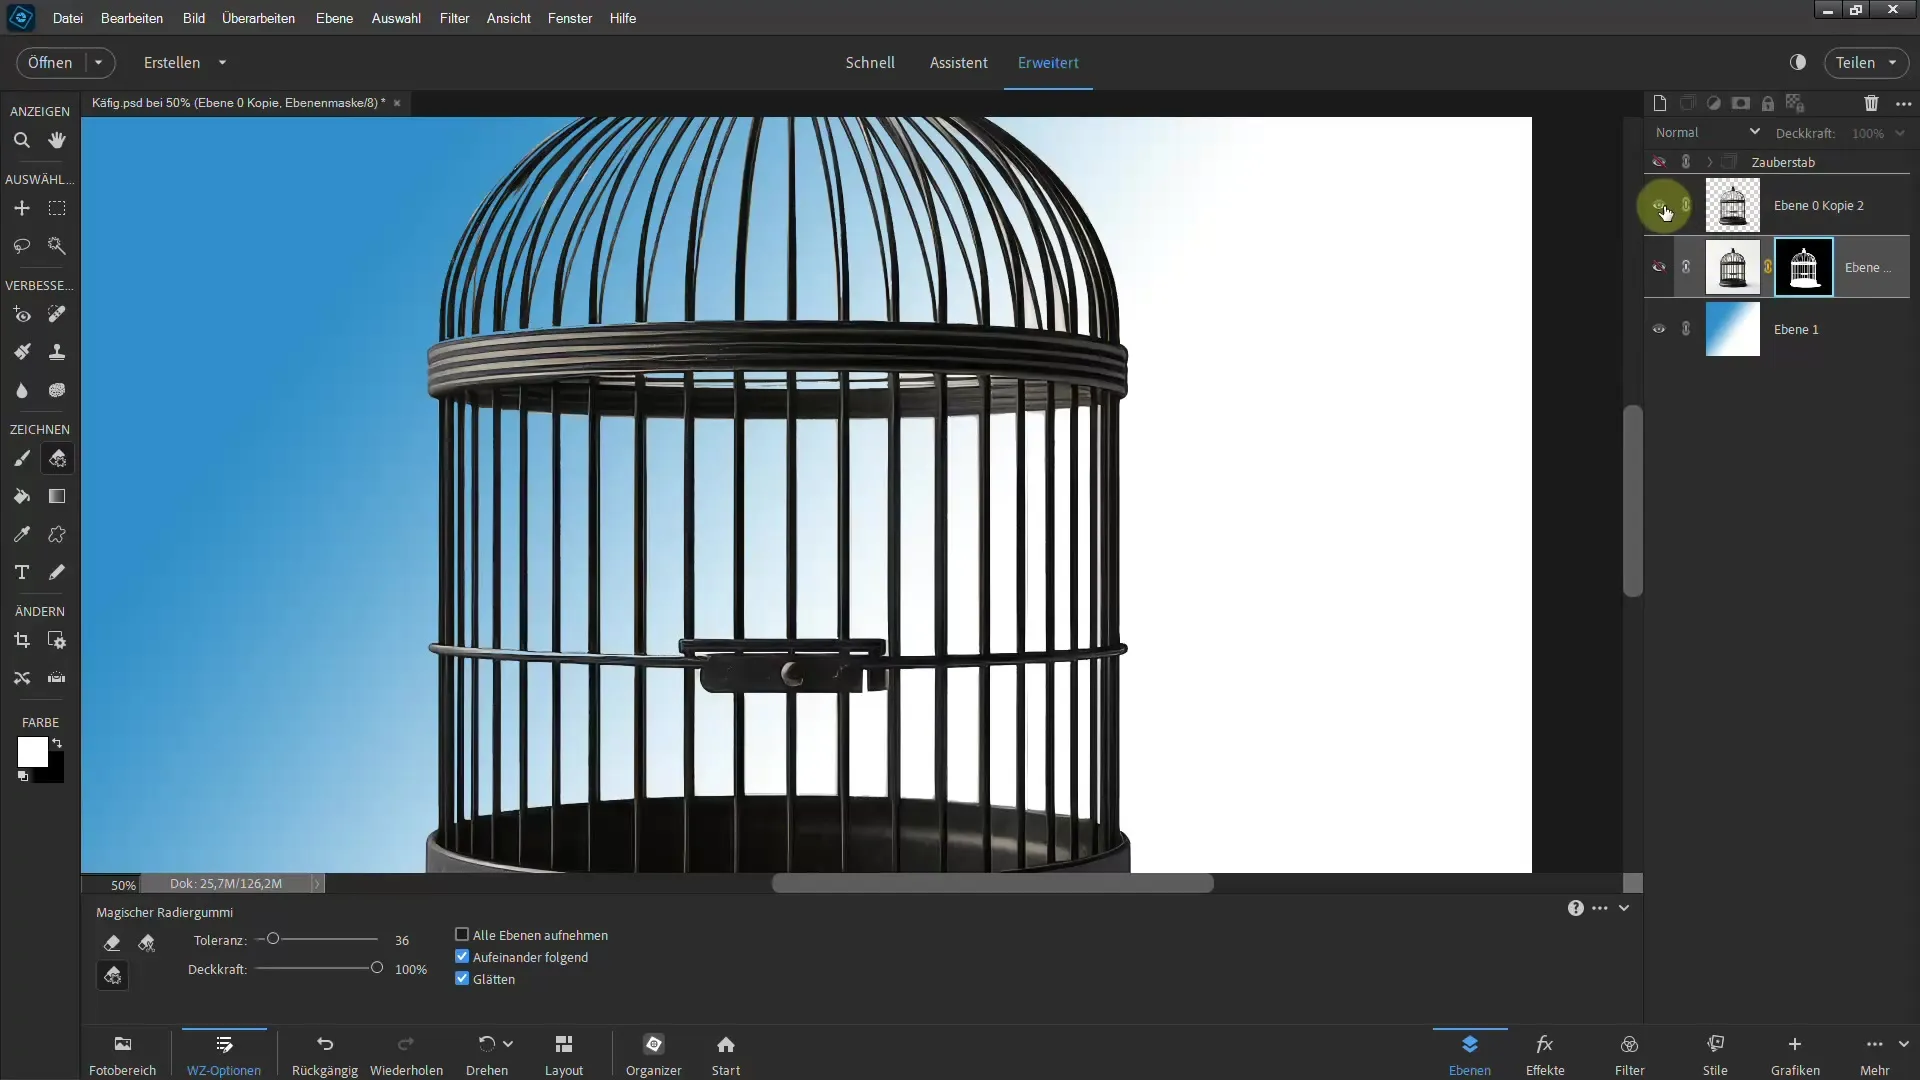Toggle visibility of masked Ebene layer
Screen dimensions: 1920x1080
coord(1659,267)
